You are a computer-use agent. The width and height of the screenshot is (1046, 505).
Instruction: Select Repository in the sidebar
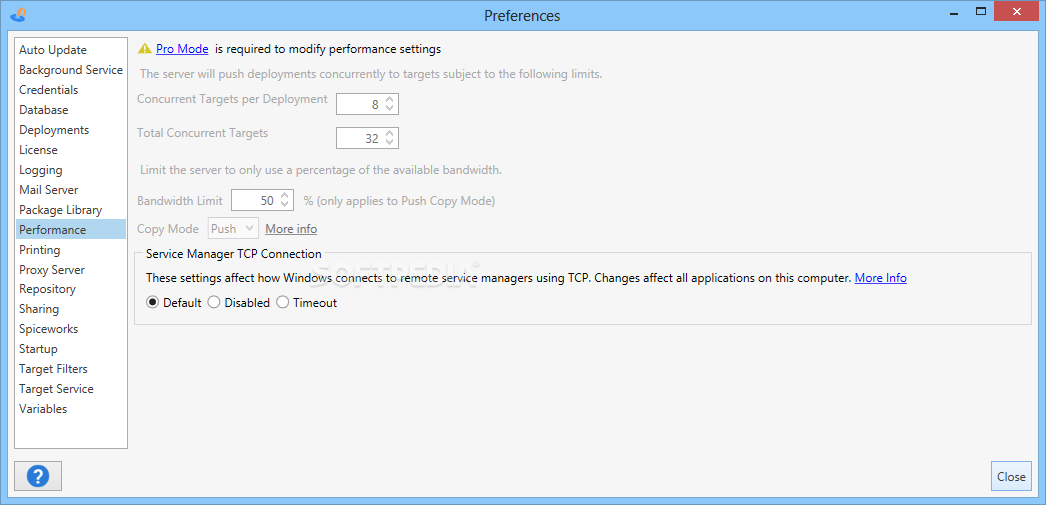(71, 289)
